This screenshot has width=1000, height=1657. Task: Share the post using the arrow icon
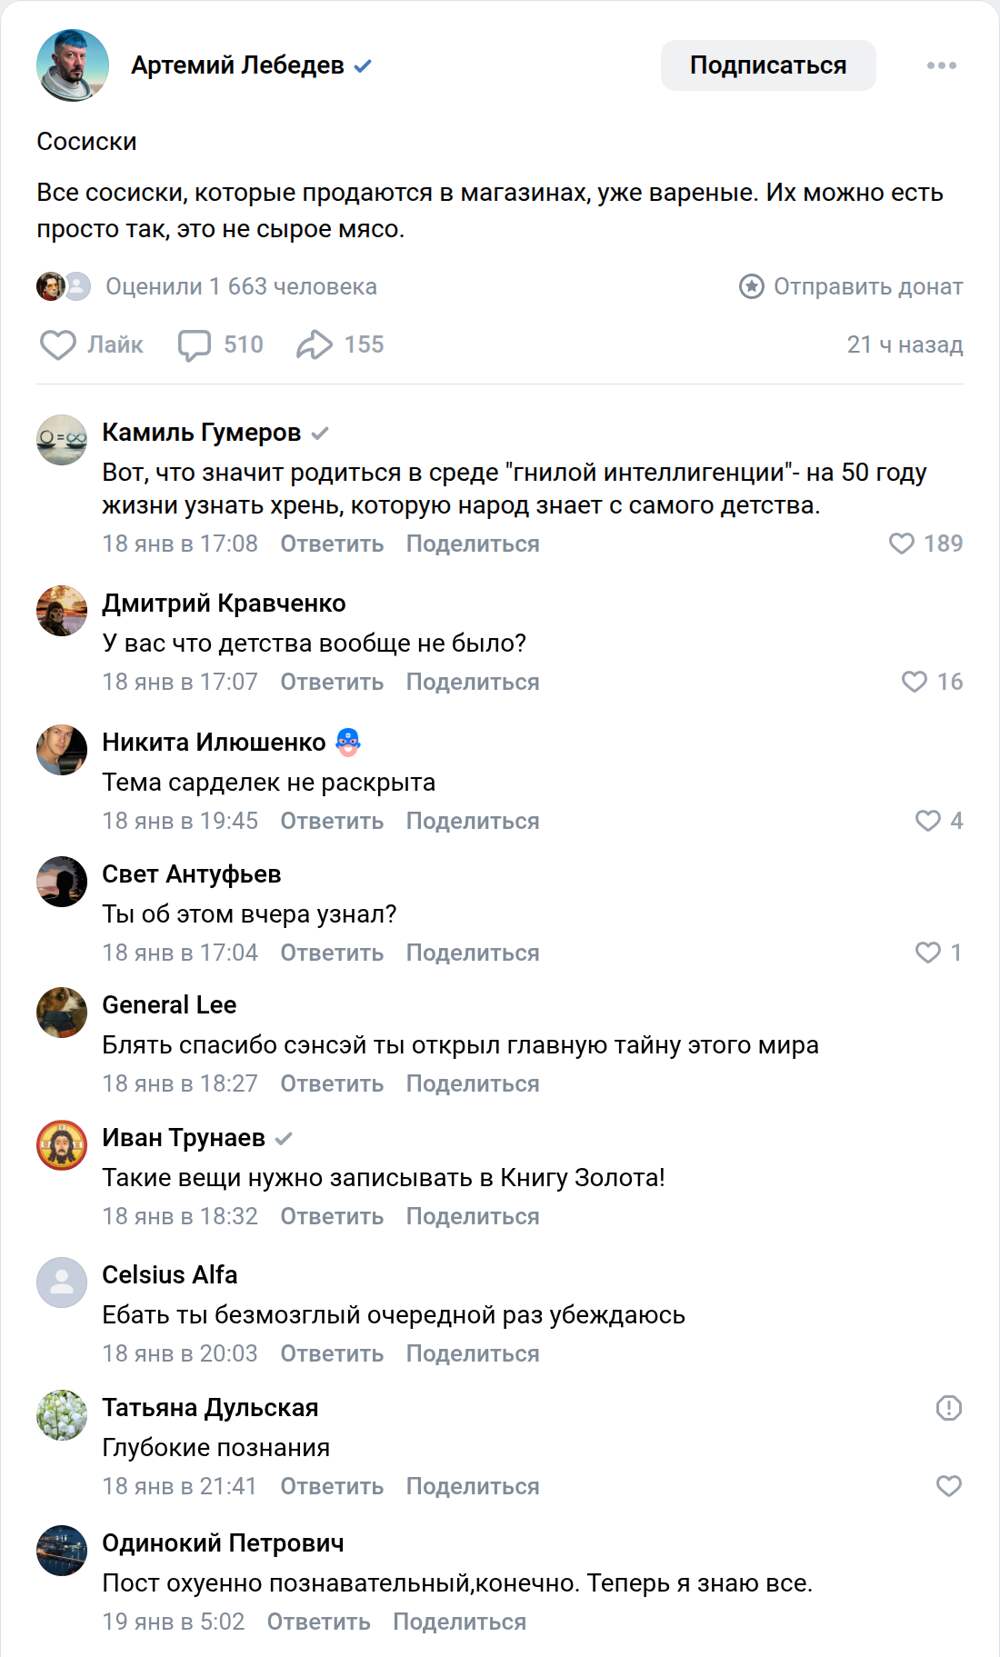click(x=314, y=345)
